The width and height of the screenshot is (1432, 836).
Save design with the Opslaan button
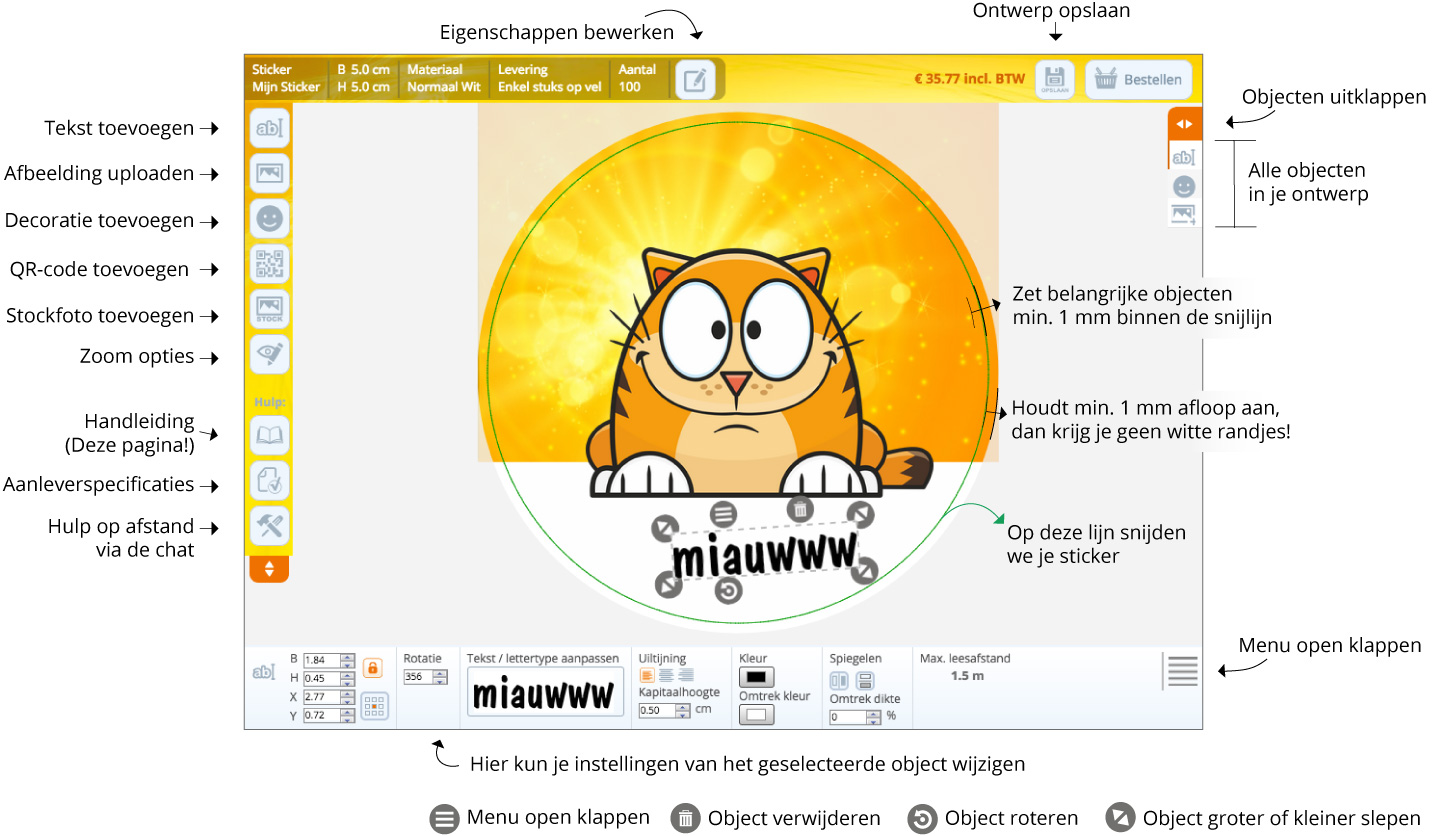(x=1054, y=80)
